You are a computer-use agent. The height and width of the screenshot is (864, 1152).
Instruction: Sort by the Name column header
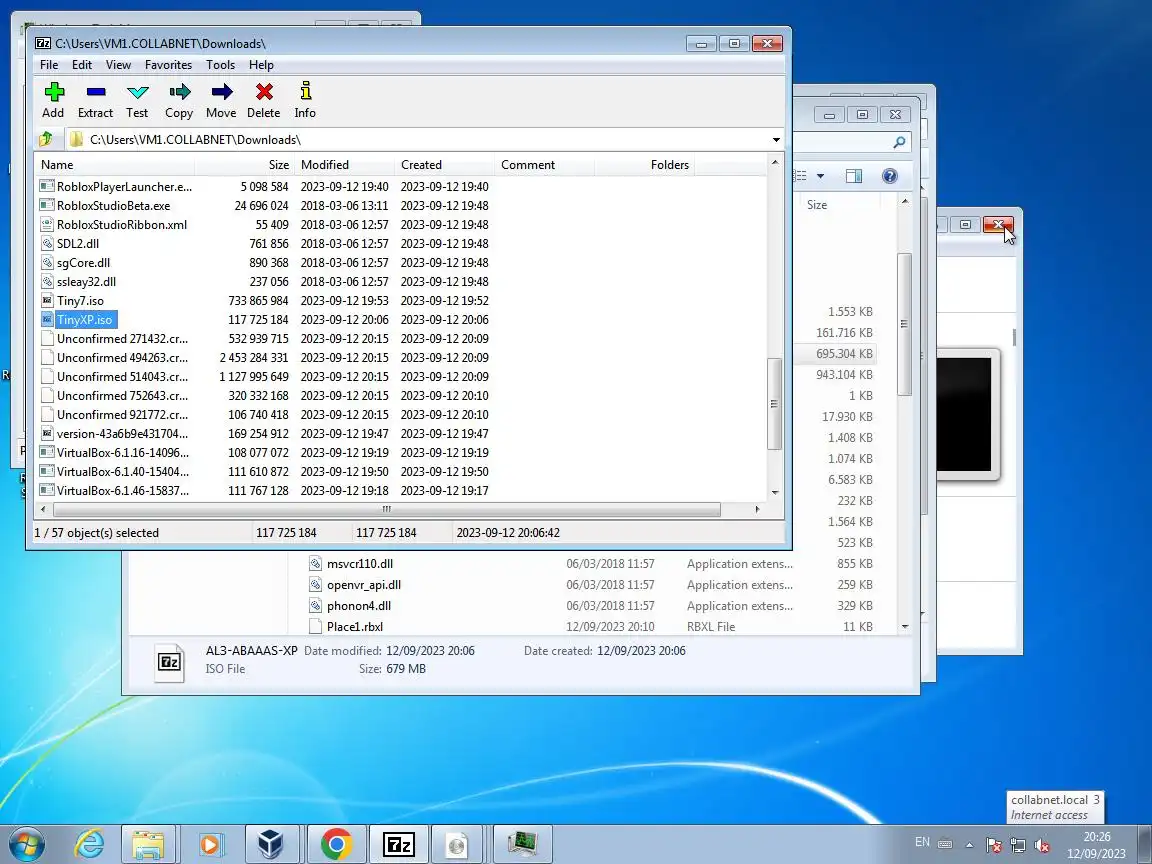(115, 165)
